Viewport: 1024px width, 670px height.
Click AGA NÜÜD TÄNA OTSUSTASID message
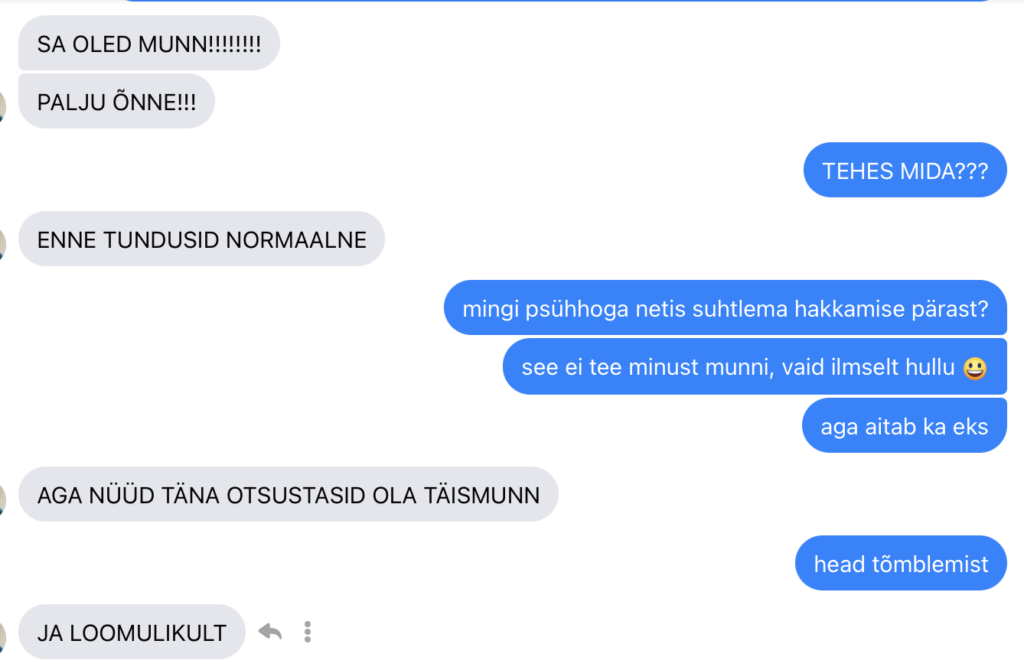tap(288, 494)
